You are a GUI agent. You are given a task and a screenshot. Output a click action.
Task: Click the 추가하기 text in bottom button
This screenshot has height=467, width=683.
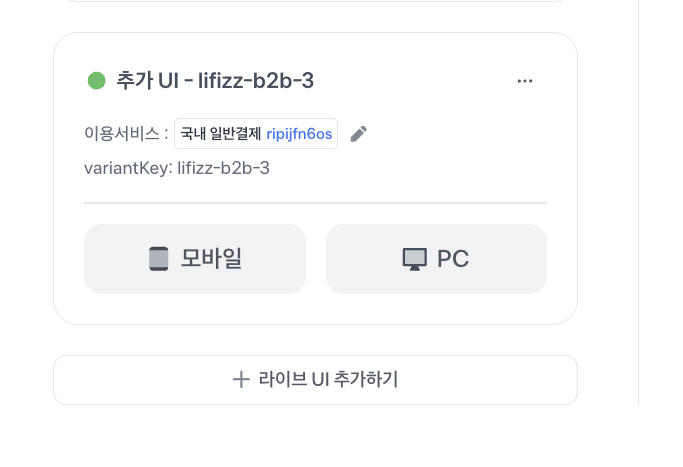(x=366, y=380)
